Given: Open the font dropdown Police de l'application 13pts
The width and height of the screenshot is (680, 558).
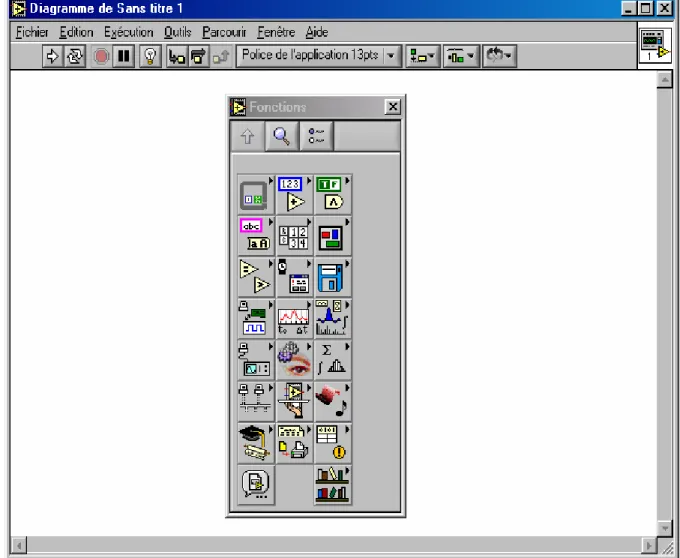Looking at the screenshot, I should point(318,56).
